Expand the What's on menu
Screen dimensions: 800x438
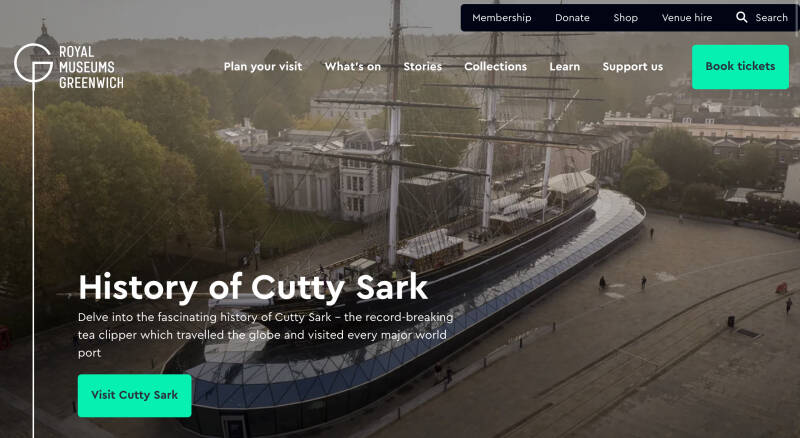353,66
